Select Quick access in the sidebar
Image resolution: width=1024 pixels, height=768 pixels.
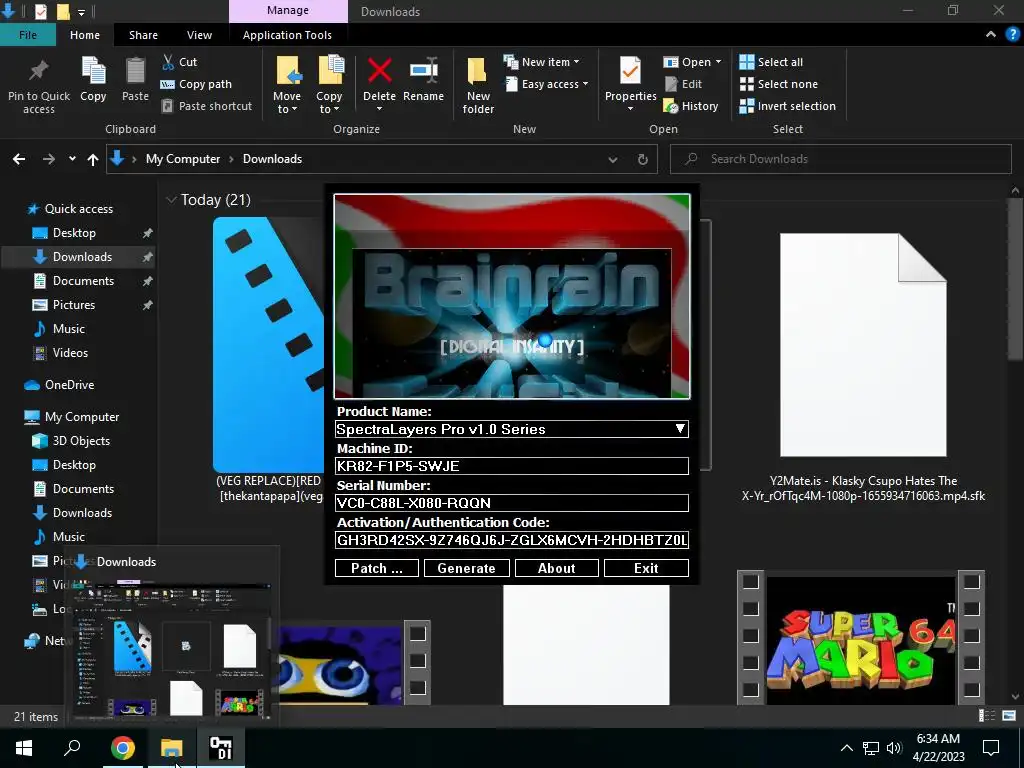[x=78, y=209]
